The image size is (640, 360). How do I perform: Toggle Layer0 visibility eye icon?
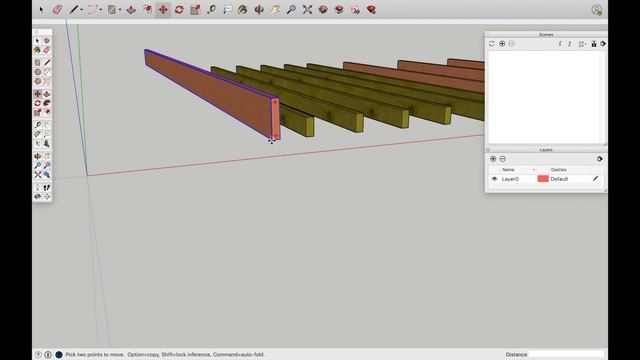click(x=494, y=179)
